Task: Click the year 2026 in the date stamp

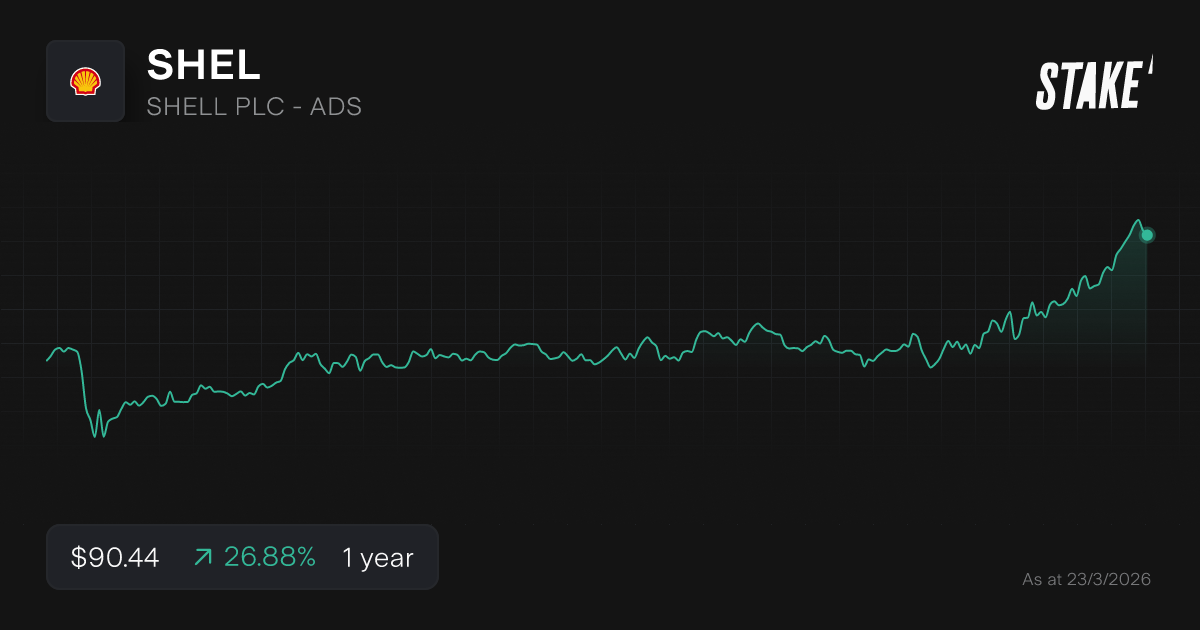Action: 1131,579
